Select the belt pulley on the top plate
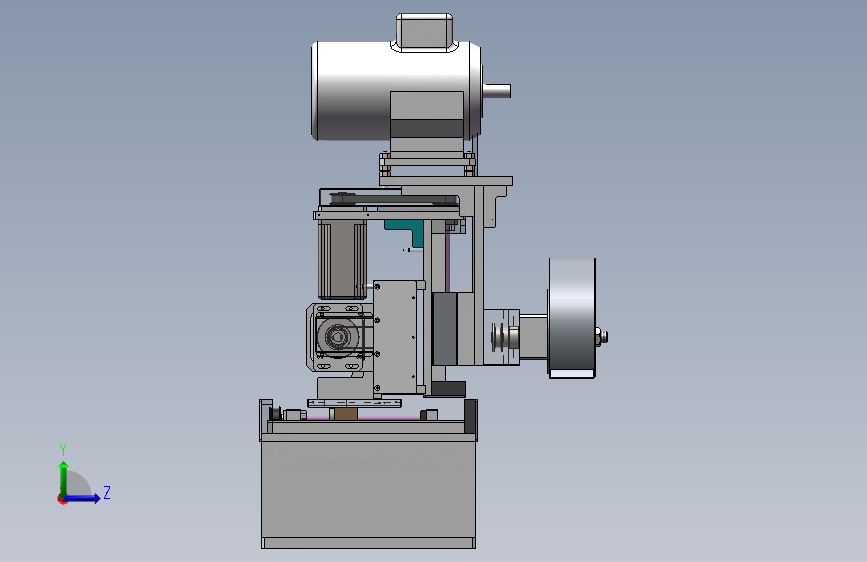Screen dimensions: 867x562 pyautogui.click(x=344, y=198)
